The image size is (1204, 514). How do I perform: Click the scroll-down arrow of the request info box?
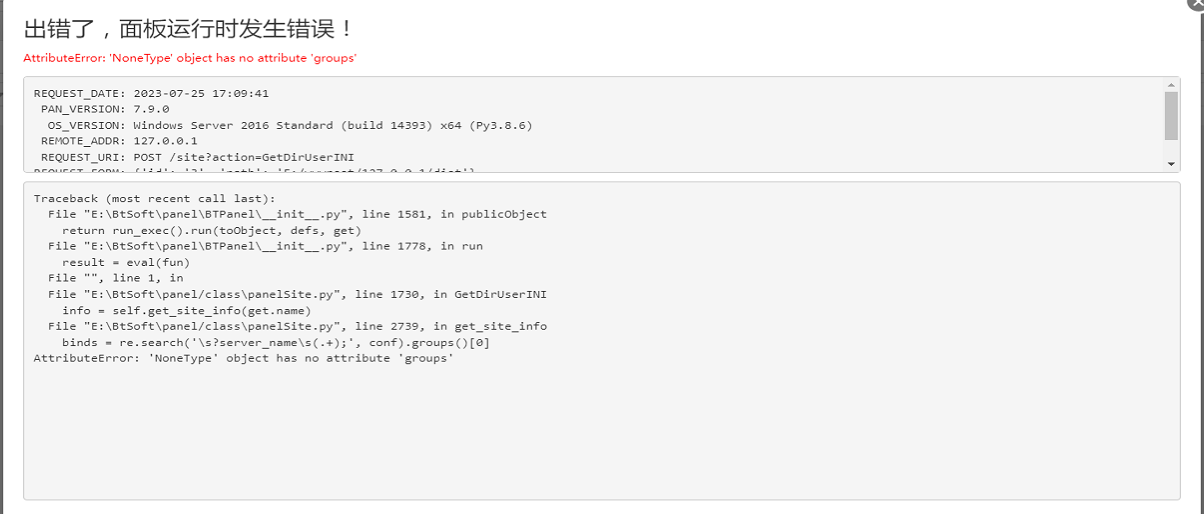click(1172, 163)
